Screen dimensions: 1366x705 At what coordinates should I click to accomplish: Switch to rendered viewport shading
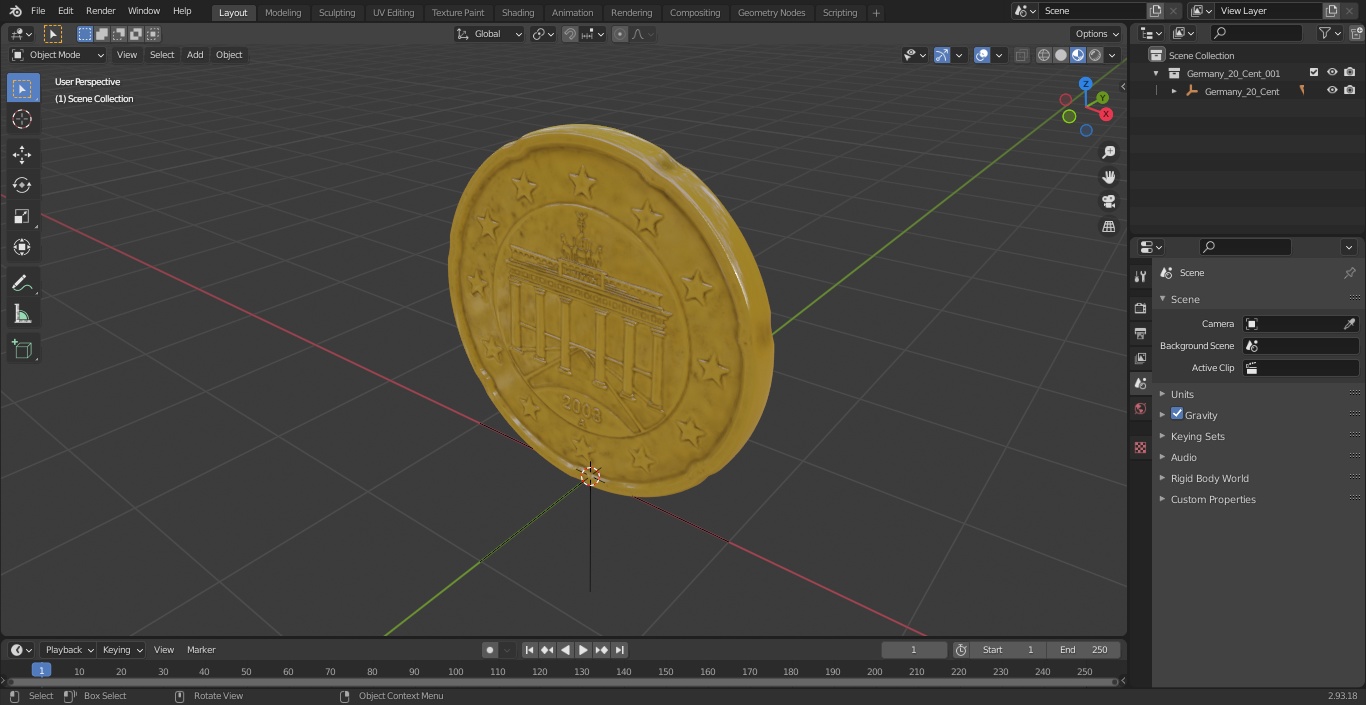1095,55
